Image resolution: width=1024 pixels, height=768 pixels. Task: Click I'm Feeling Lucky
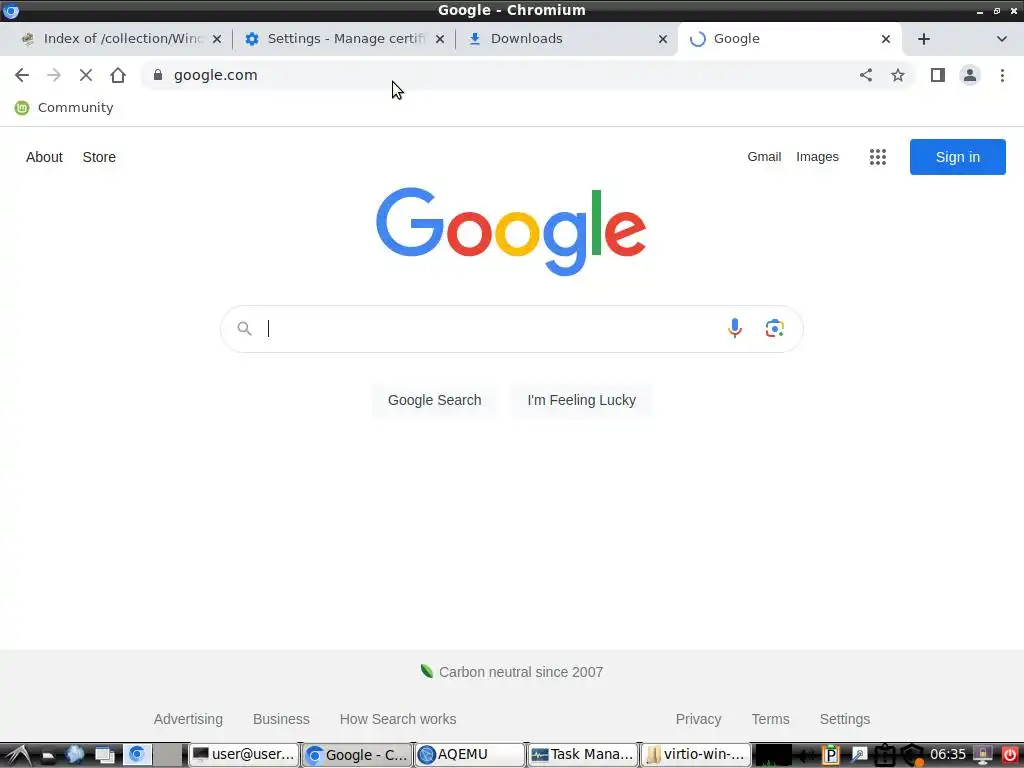pyautogui.click(x=581, y=400)
